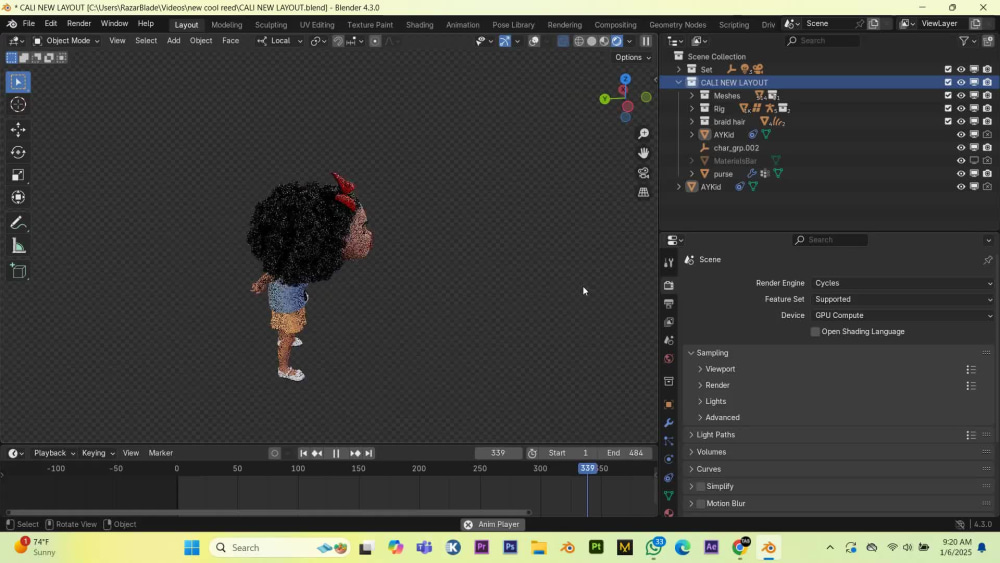Select the Annotate pencil tool
The image size is (1000, 563).
tap(18, 223)
